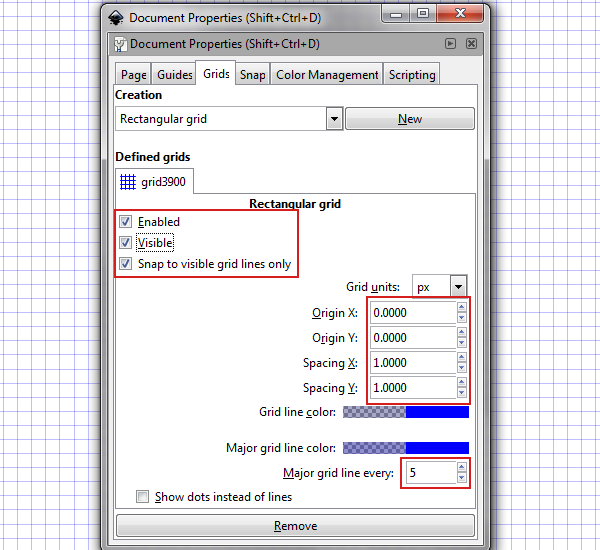The image size is (600, 550).
Task: Pick the Major grid line color swatch
Action: coord(405,447)
